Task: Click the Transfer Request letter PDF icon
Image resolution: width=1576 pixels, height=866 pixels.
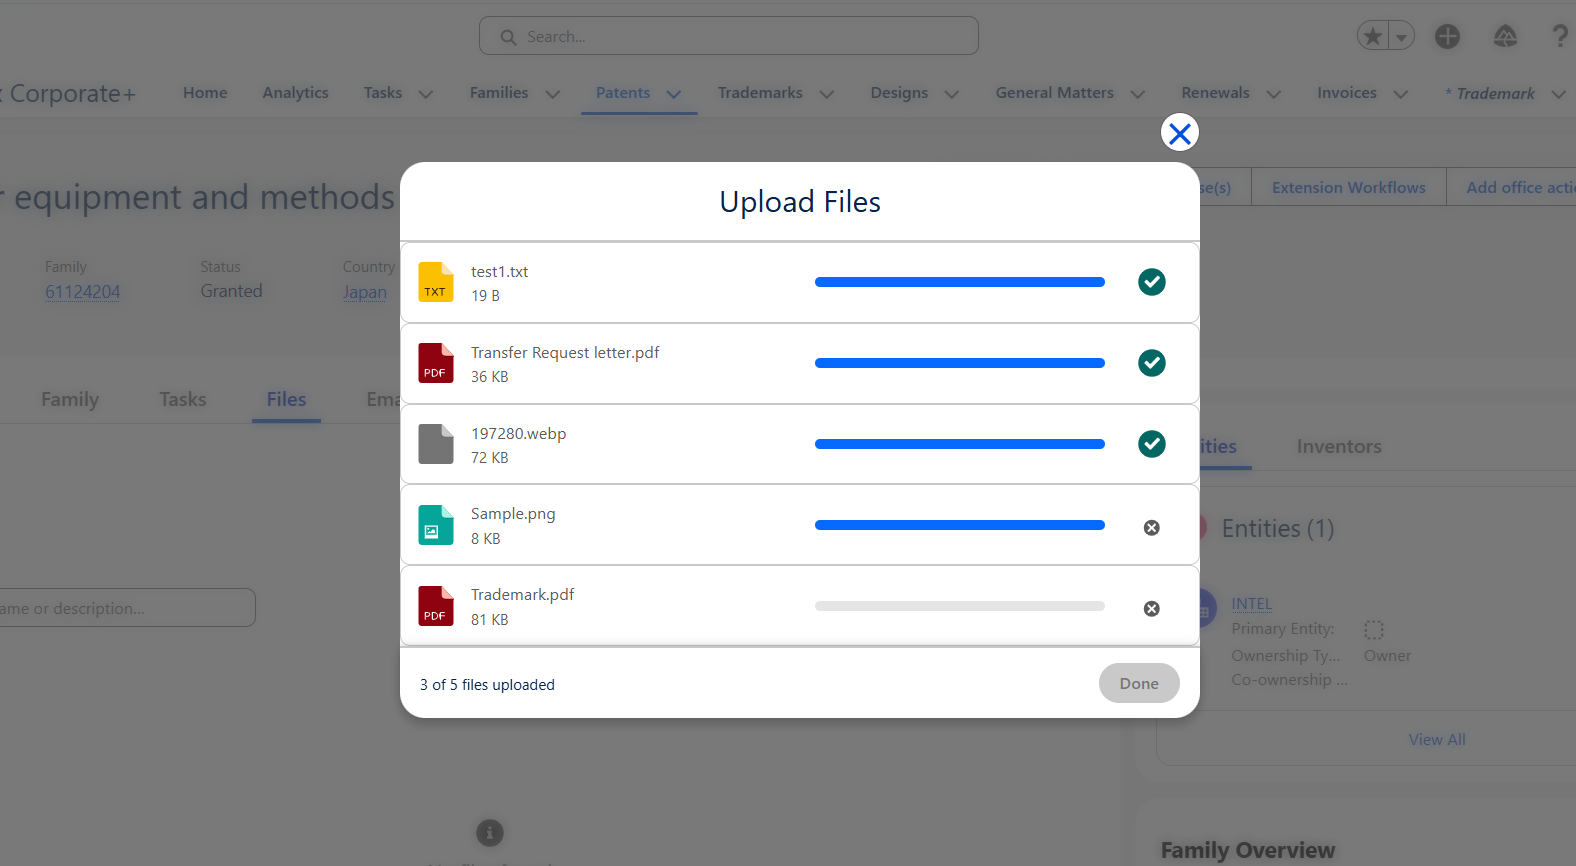Action: (435, 363)
